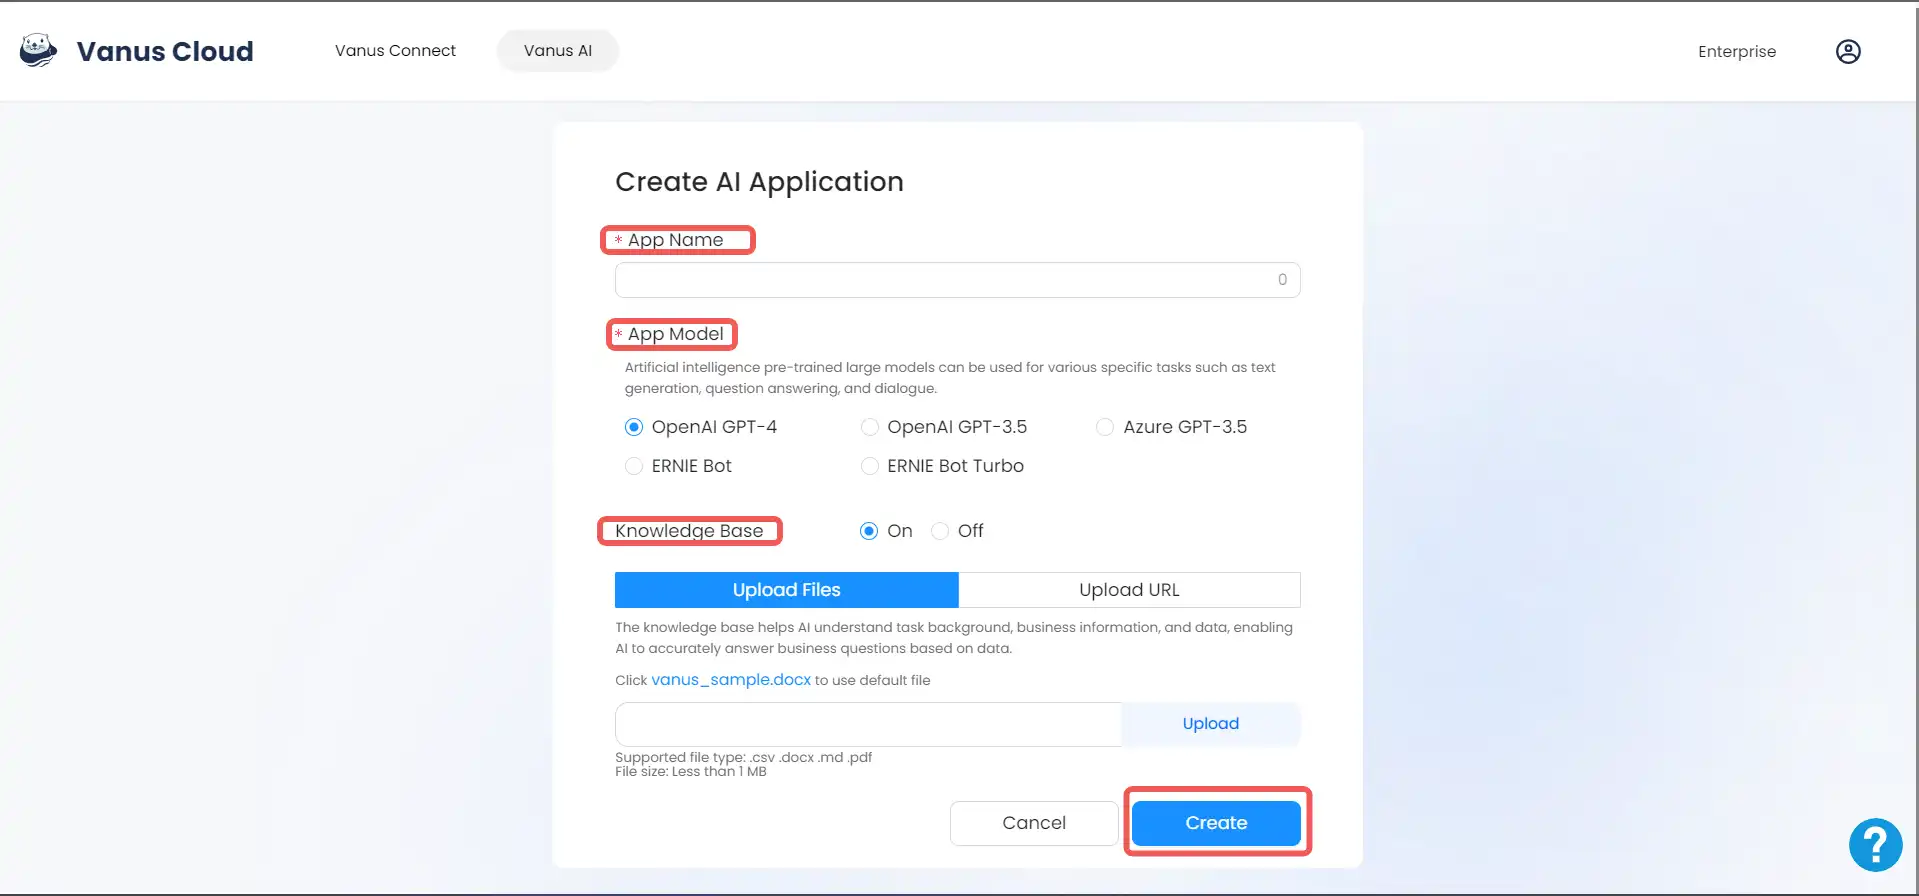The width and height of the screenshot is (1919, 896).
Task: Turn Knowledge Base Off
Action: (x=940, y=531)
